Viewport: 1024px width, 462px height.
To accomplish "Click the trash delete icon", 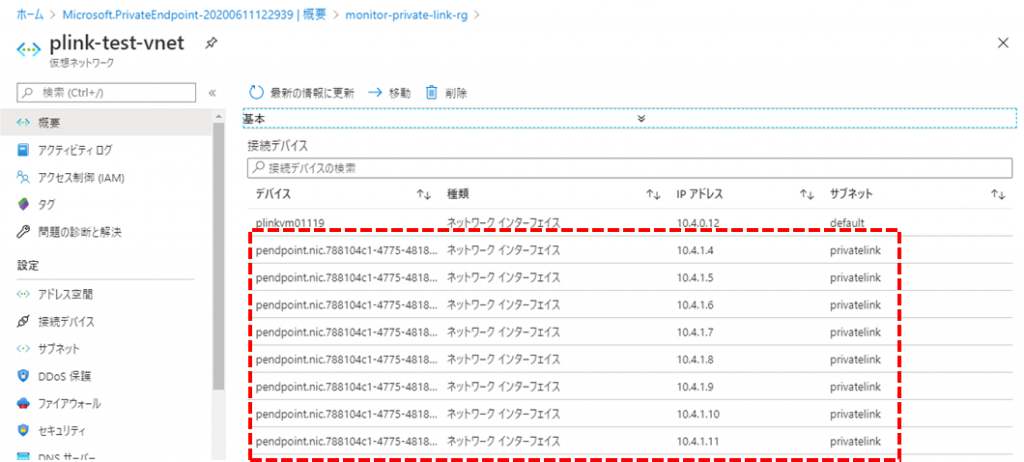I will [x=431, y=93].
